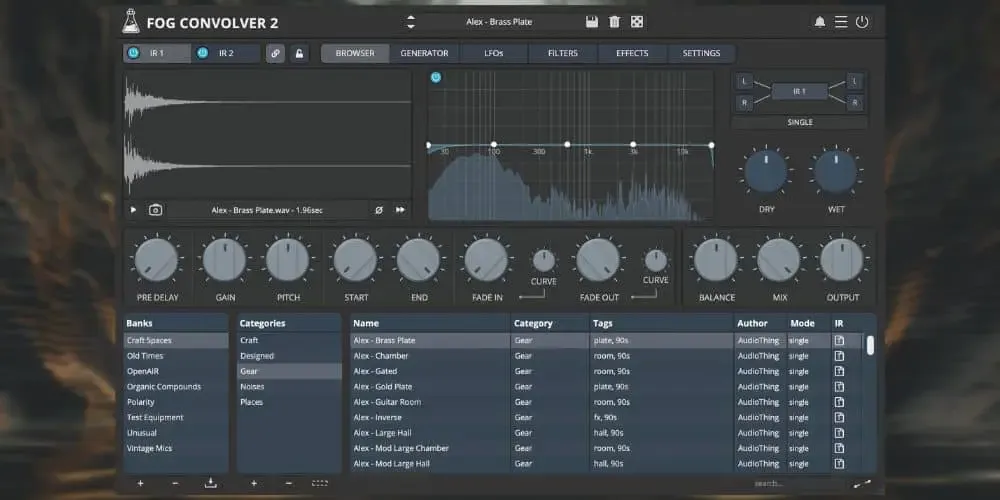Invert phase with the ø icon
This screenshot has width=1000, height=500.
pos(379,210)
